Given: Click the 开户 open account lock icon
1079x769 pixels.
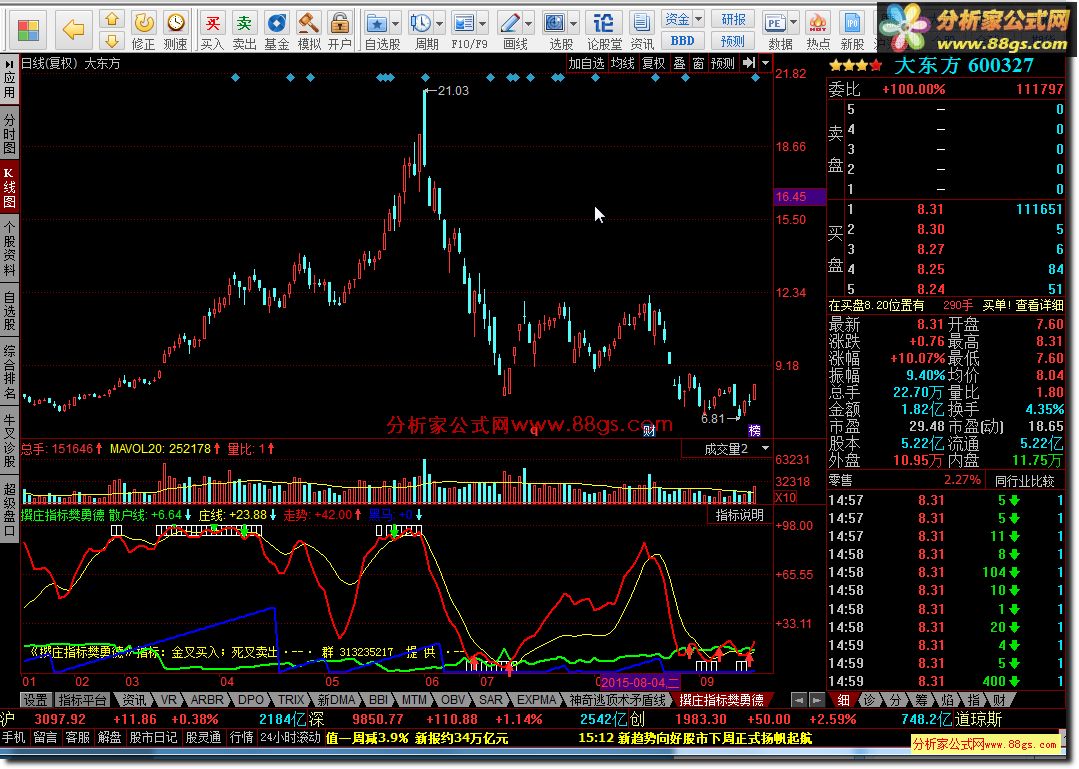Looking at the screenshot, I should [339, 23].
